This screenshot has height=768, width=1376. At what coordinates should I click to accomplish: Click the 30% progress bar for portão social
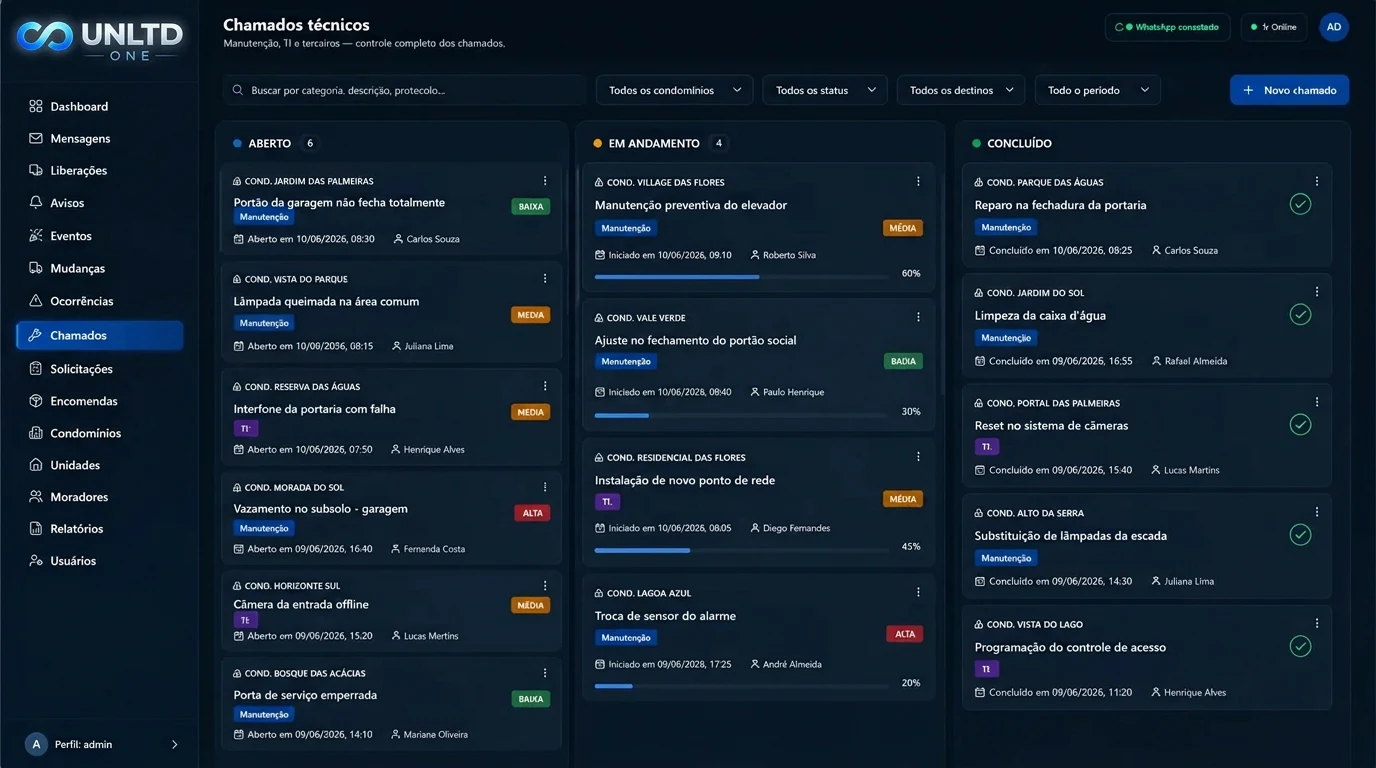pos(741,415)
